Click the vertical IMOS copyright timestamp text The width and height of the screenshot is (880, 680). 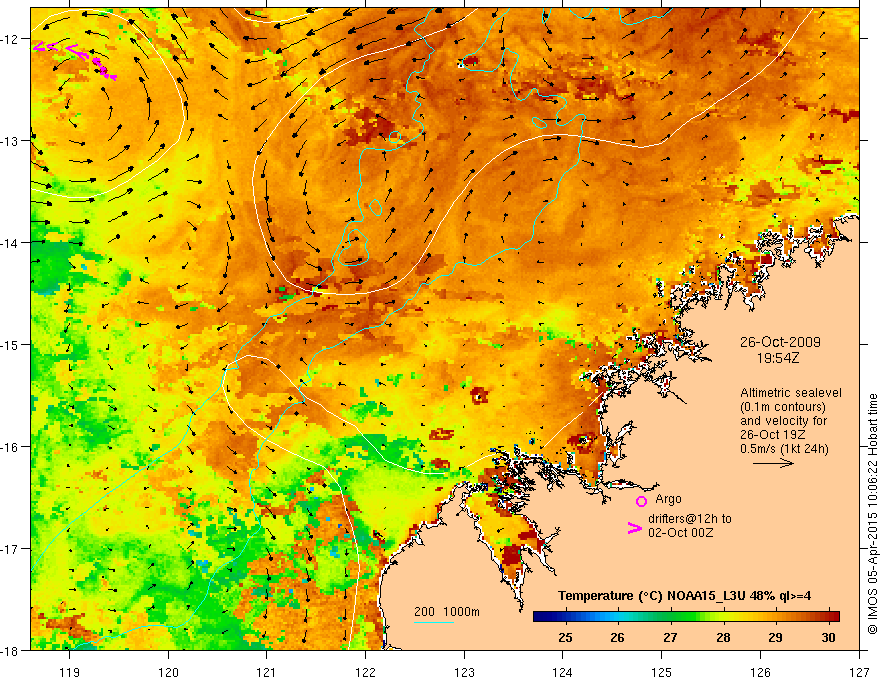[872, 514]
